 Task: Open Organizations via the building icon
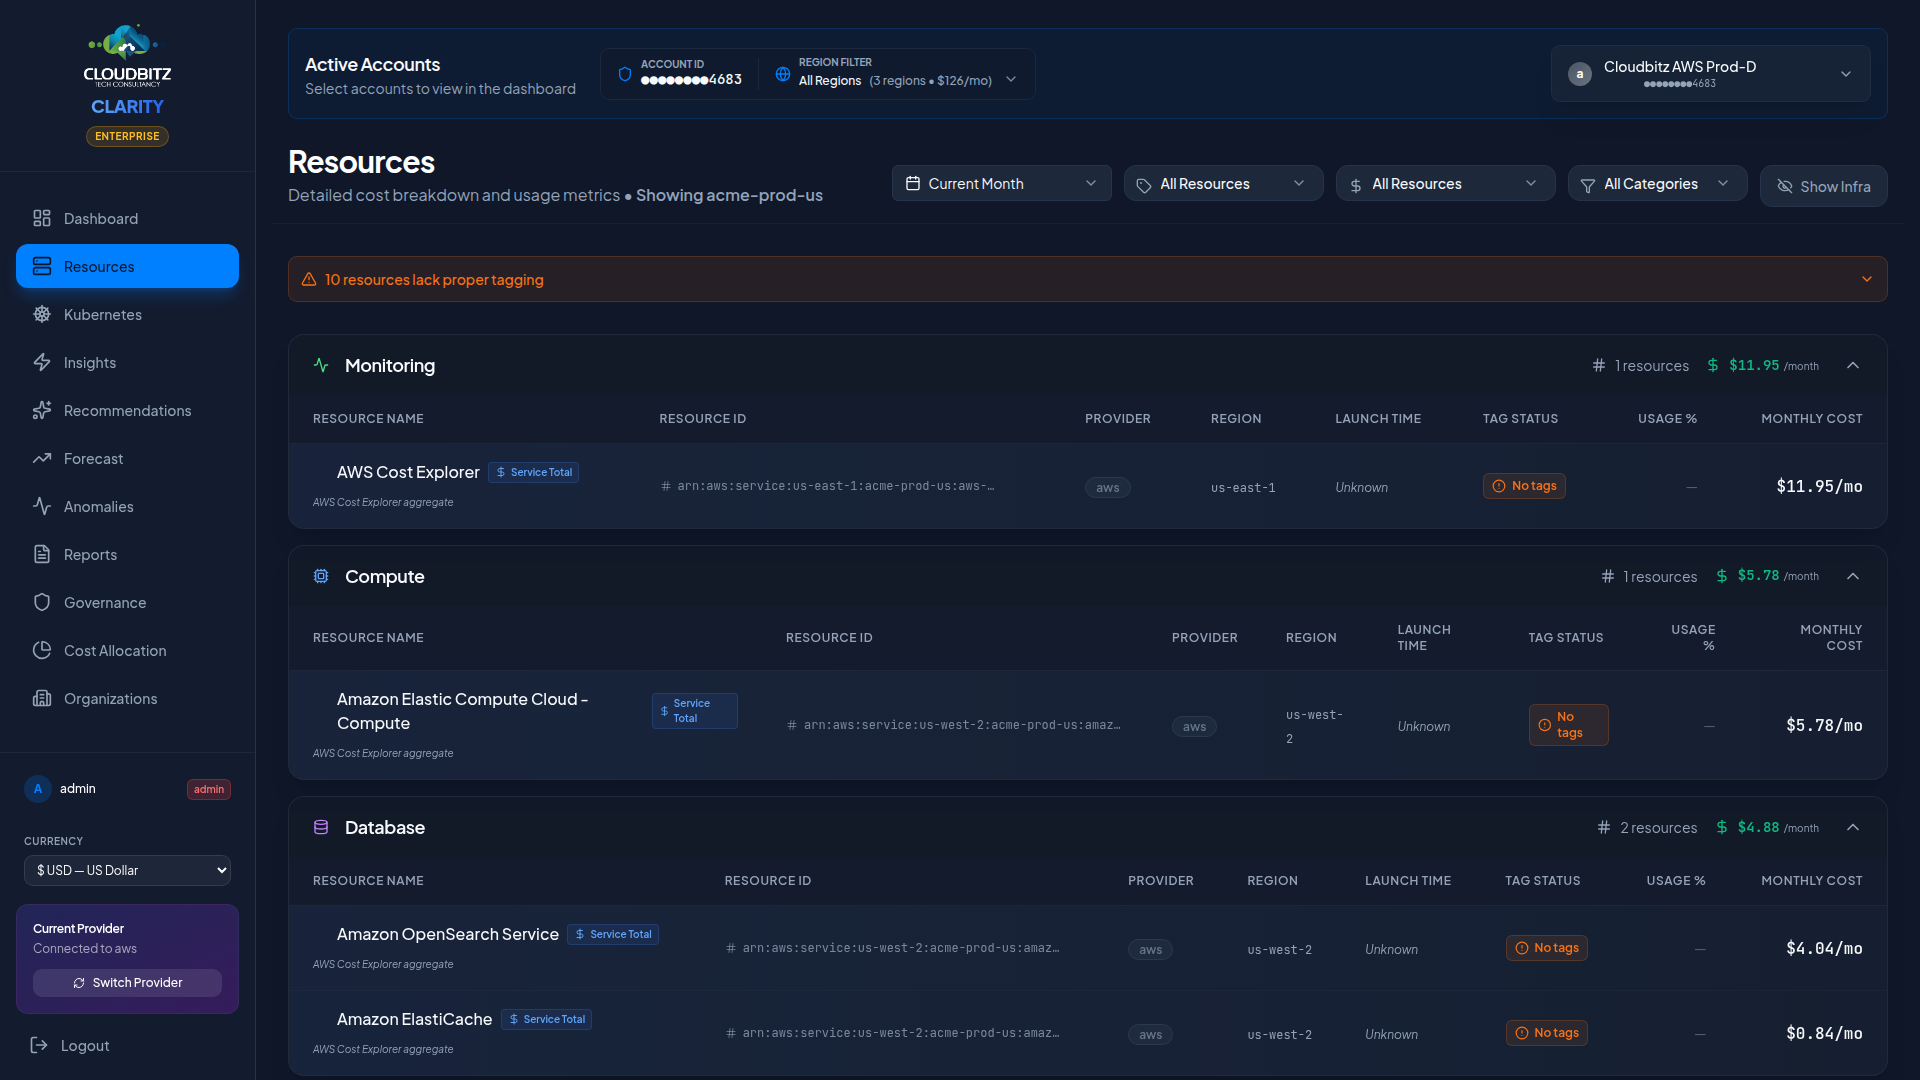click(42, 698)
